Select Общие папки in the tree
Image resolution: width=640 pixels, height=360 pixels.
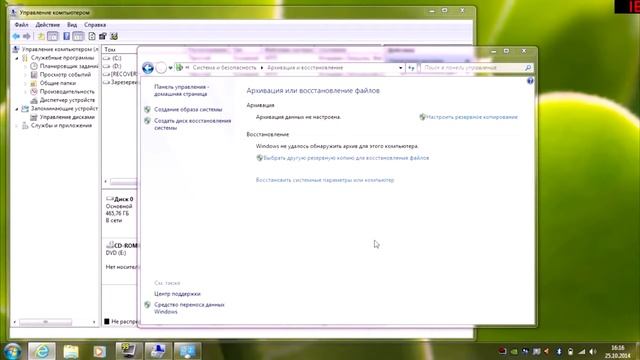(58, 83)
